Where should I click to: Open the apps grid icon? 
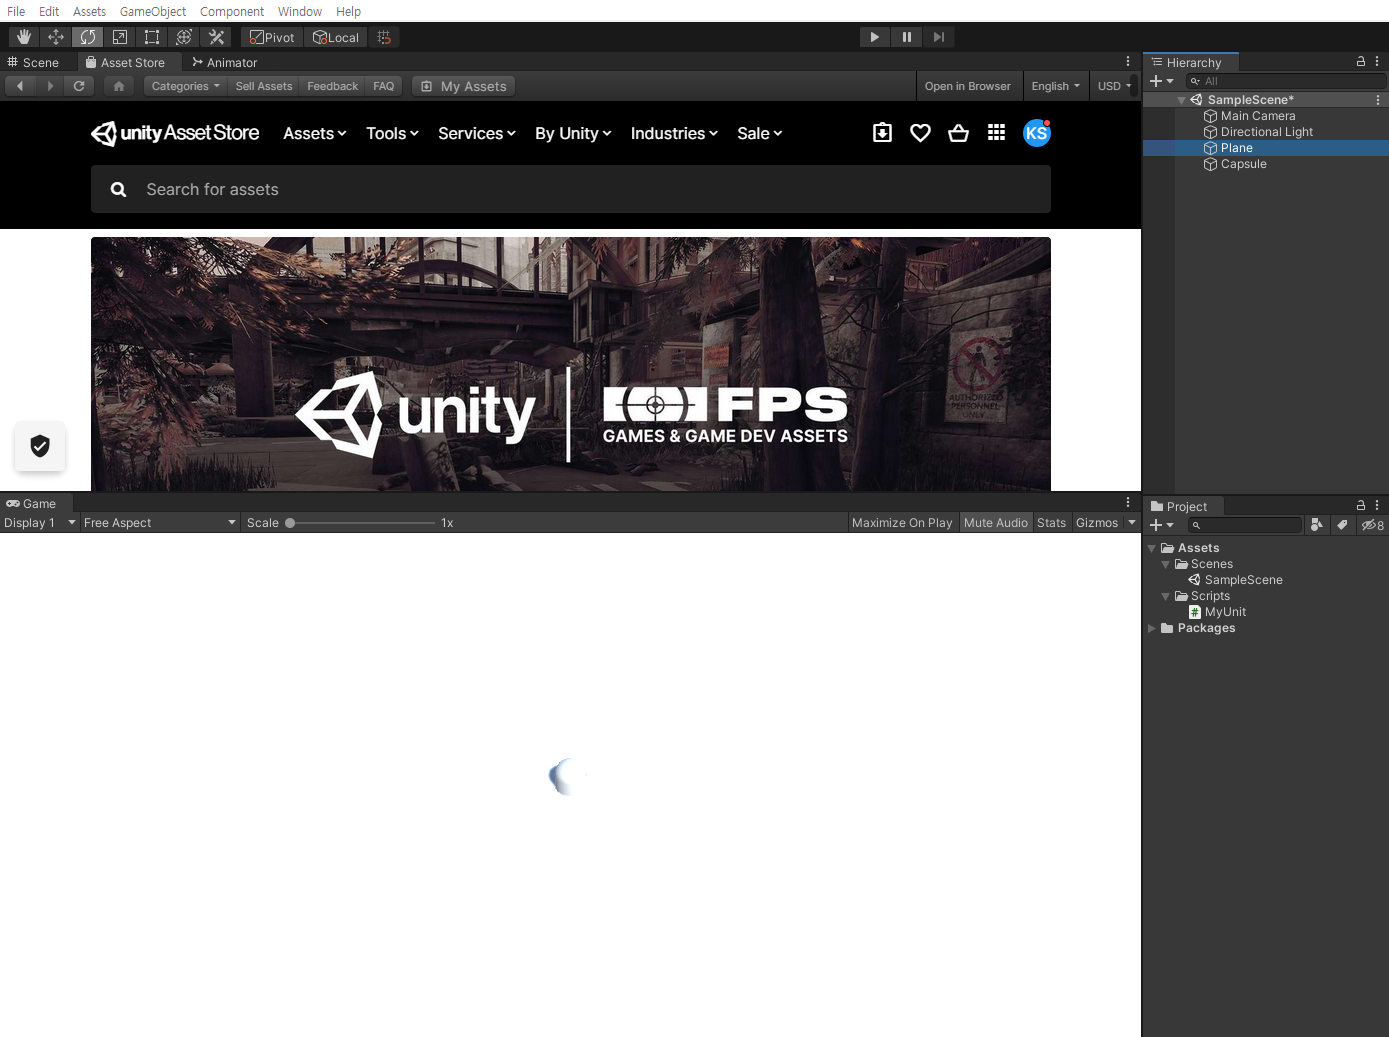click(x=996, y=133)
